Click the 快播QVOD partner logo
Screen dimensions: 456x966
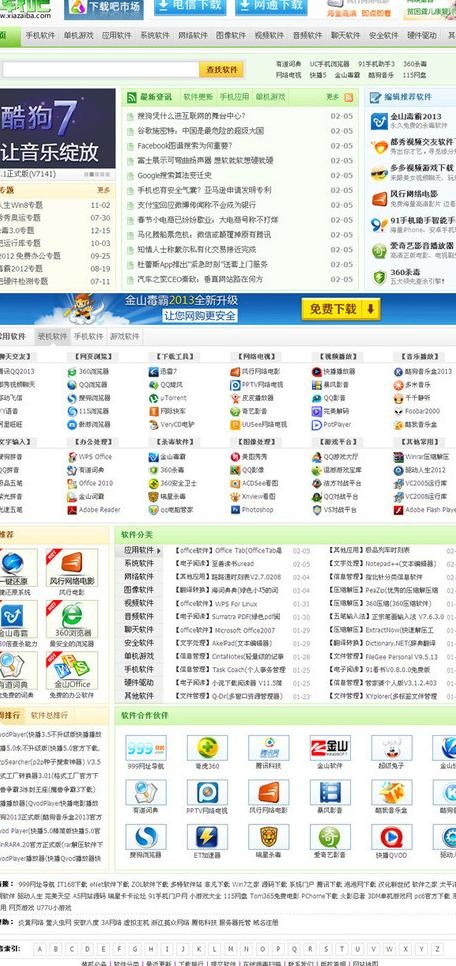coord(392,837)
